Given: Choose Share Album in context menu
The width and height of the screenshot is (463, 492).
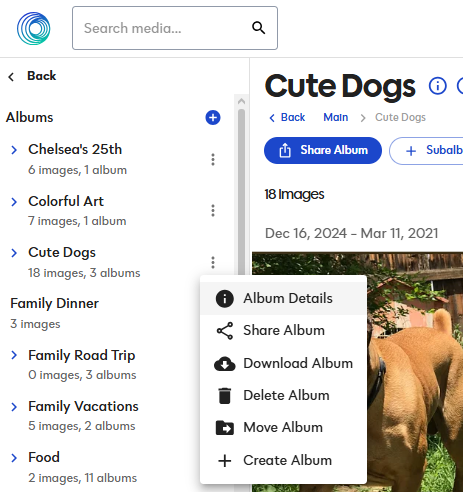Looking at the screenshot, I should [x=283, y=331].
